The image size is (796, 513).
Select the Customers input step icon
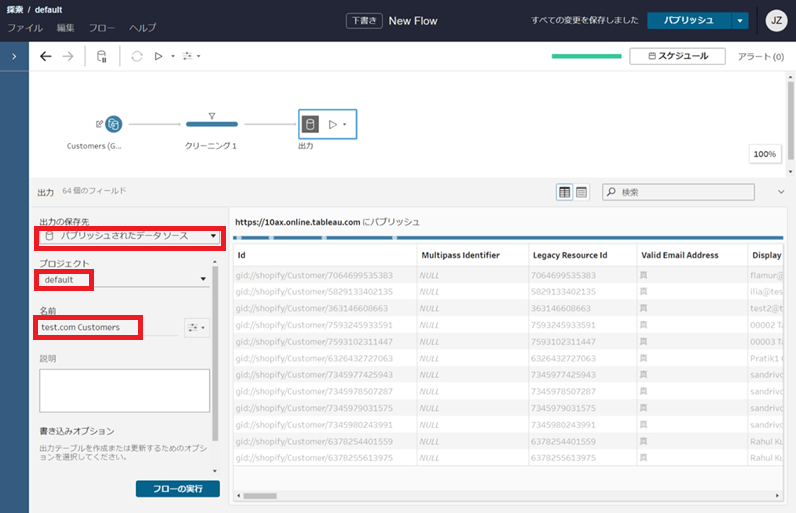pos(114,124)
